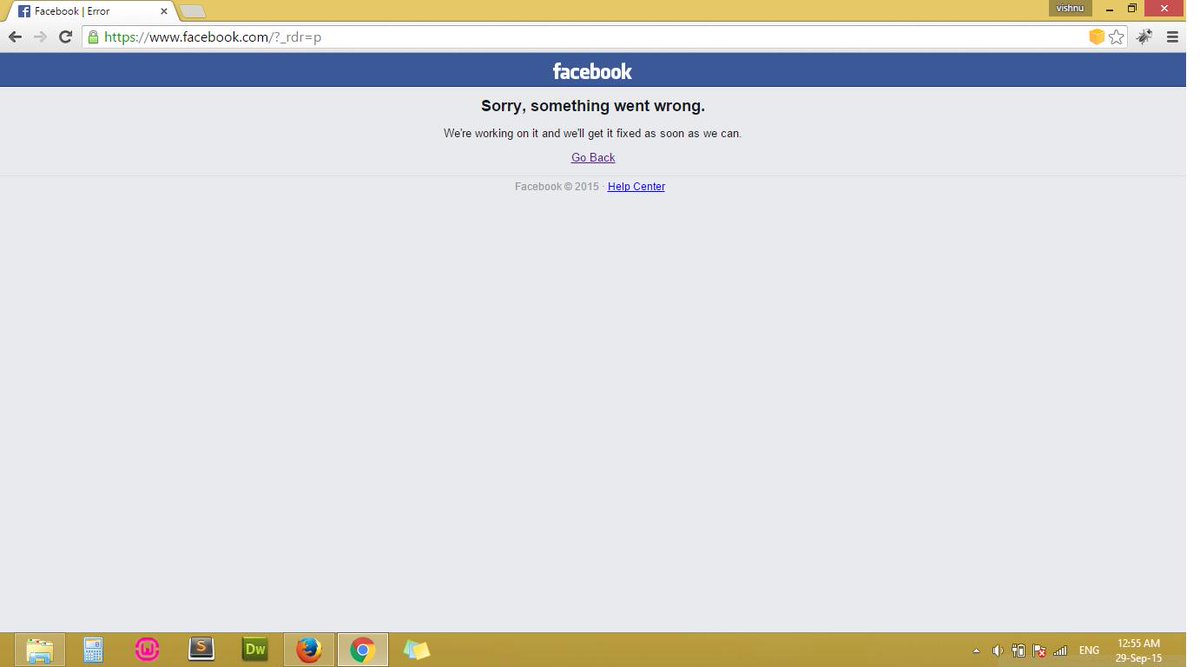1200x667 pixels.
Task: Open a new tab
Action: (x=192, y=11)
